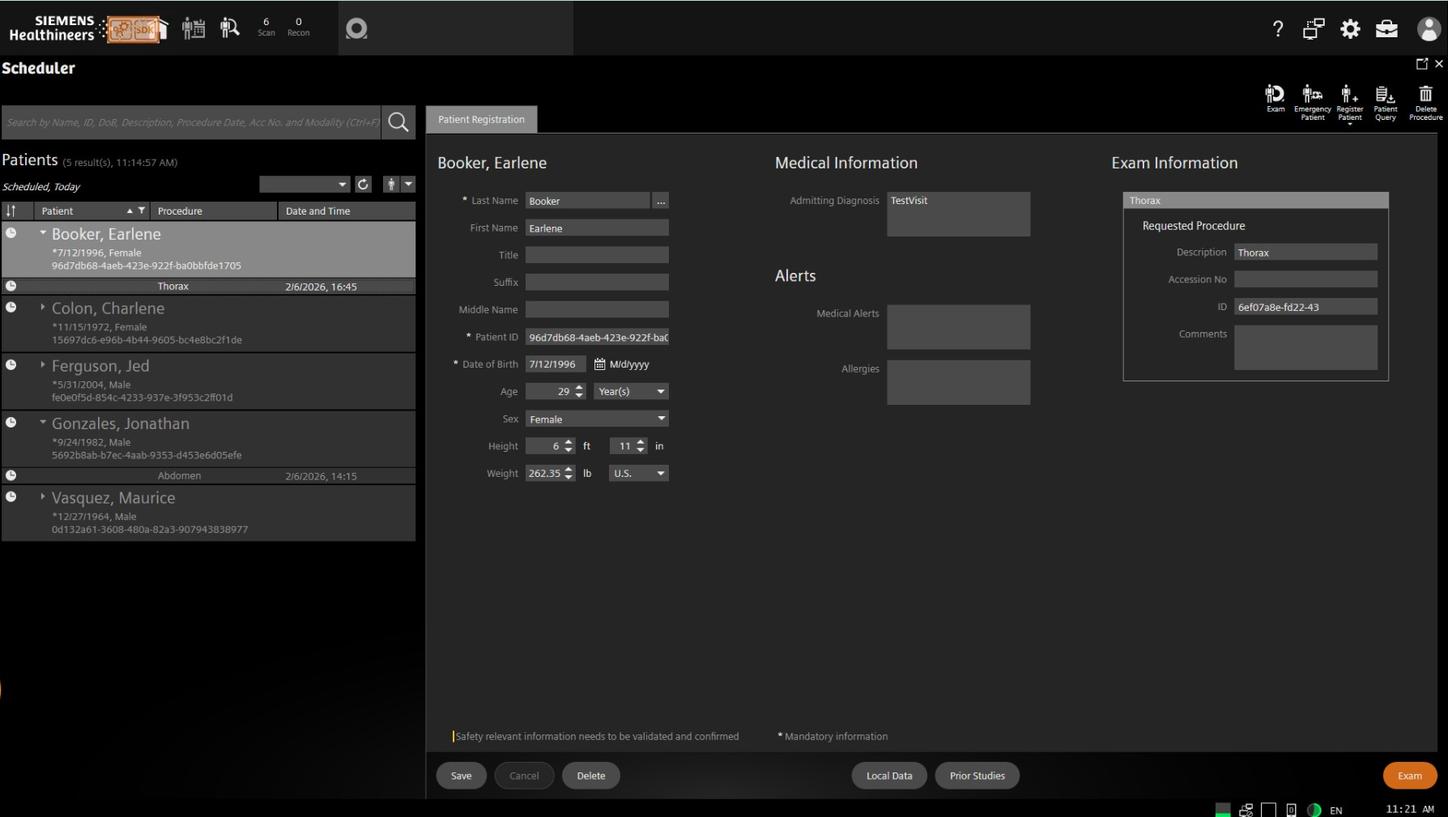Open the toolbox briefcase icon
1448x817 pixels.
[x=1386, y=29]
